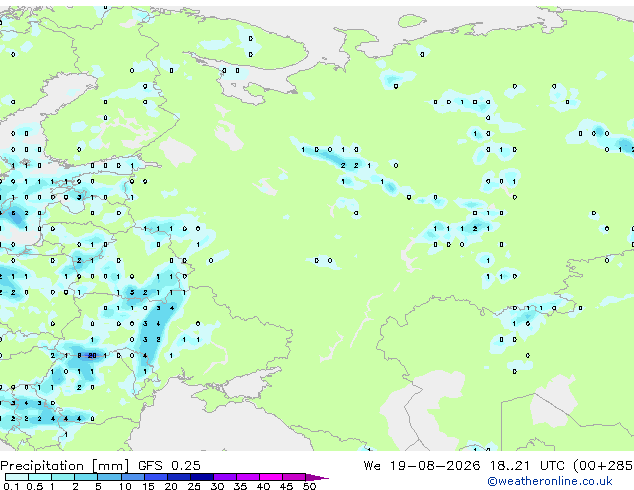Click the legend arrow tip above 50

coord(317,477)
